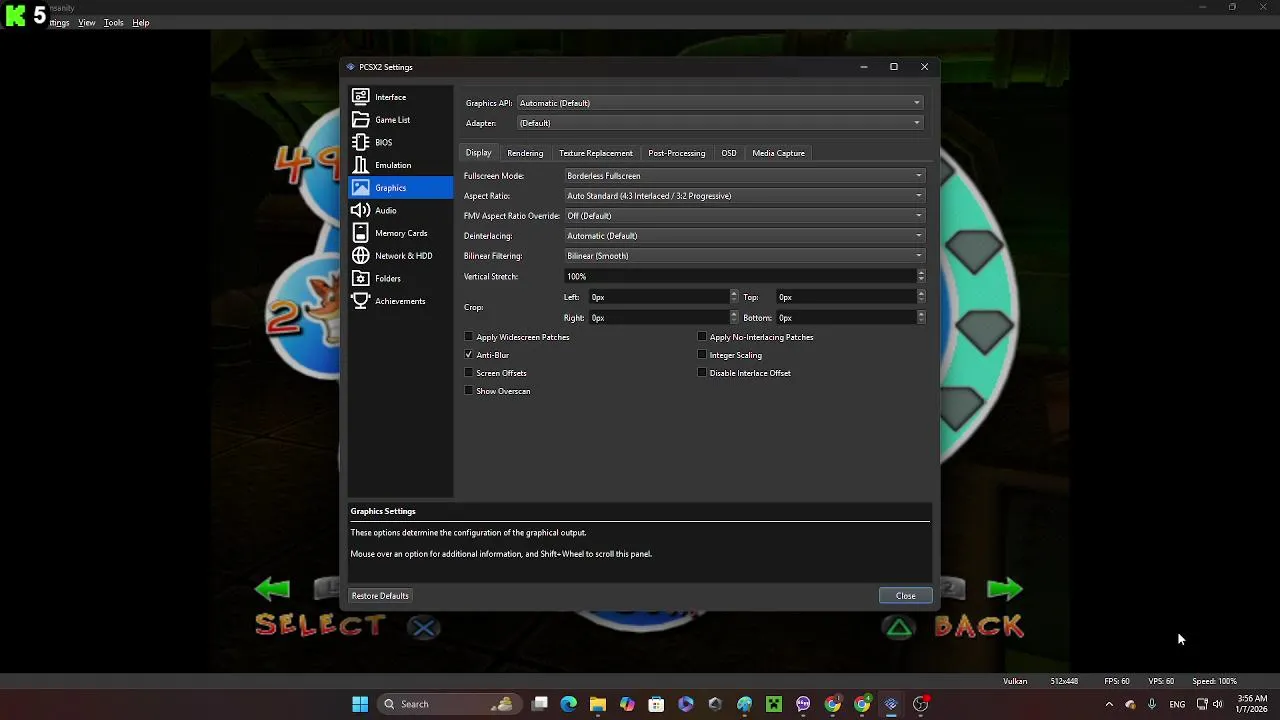
Task: Click the Restore Defaults button
Action: 380,596
